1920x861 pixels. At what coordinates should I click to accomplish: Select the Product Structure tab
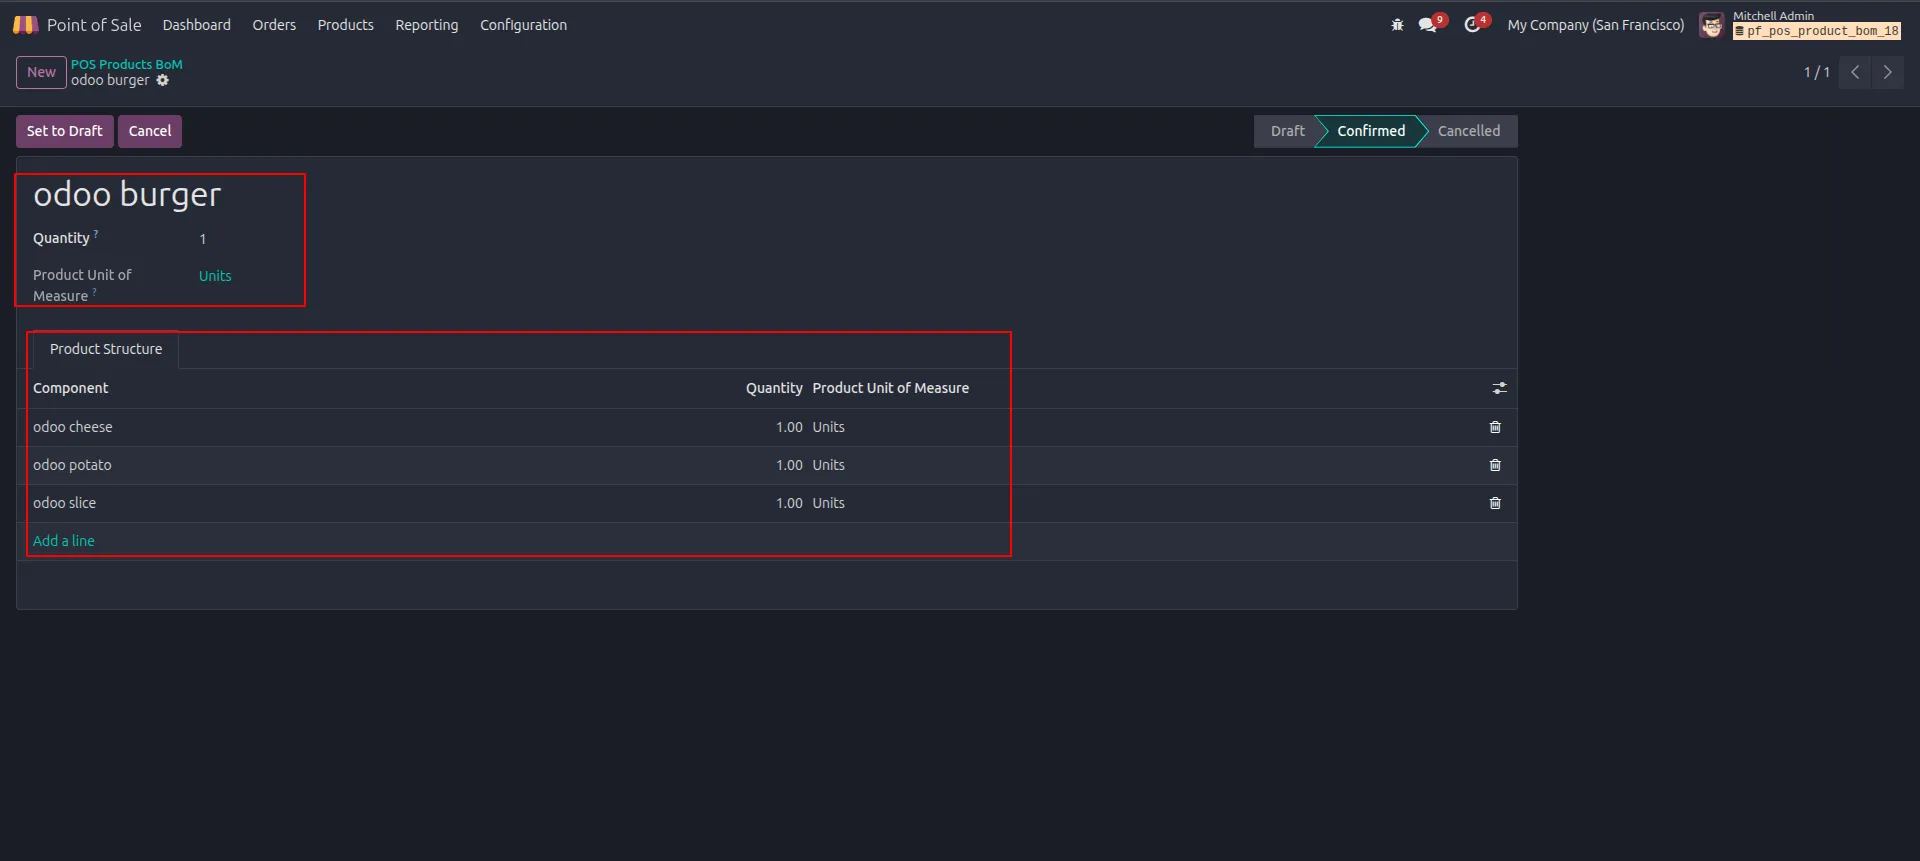pyautogui.click(x=106, y=349)
